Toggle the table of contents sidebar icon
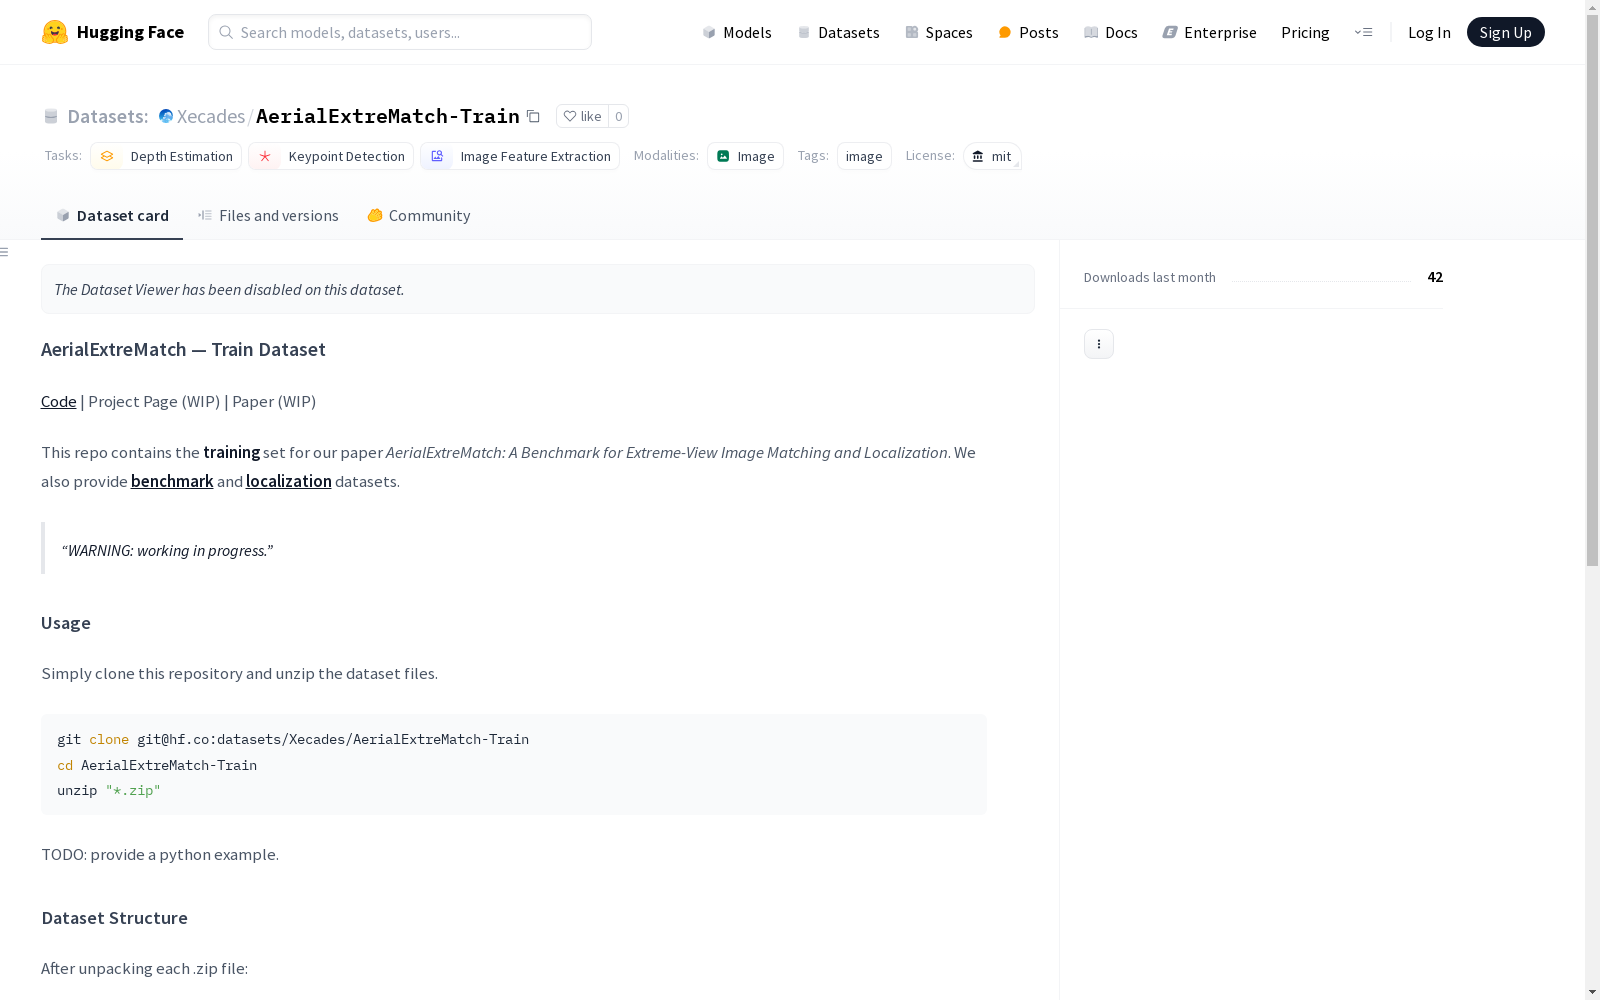This screenshot has width=1600, height=1000. (x=5, y=252)
